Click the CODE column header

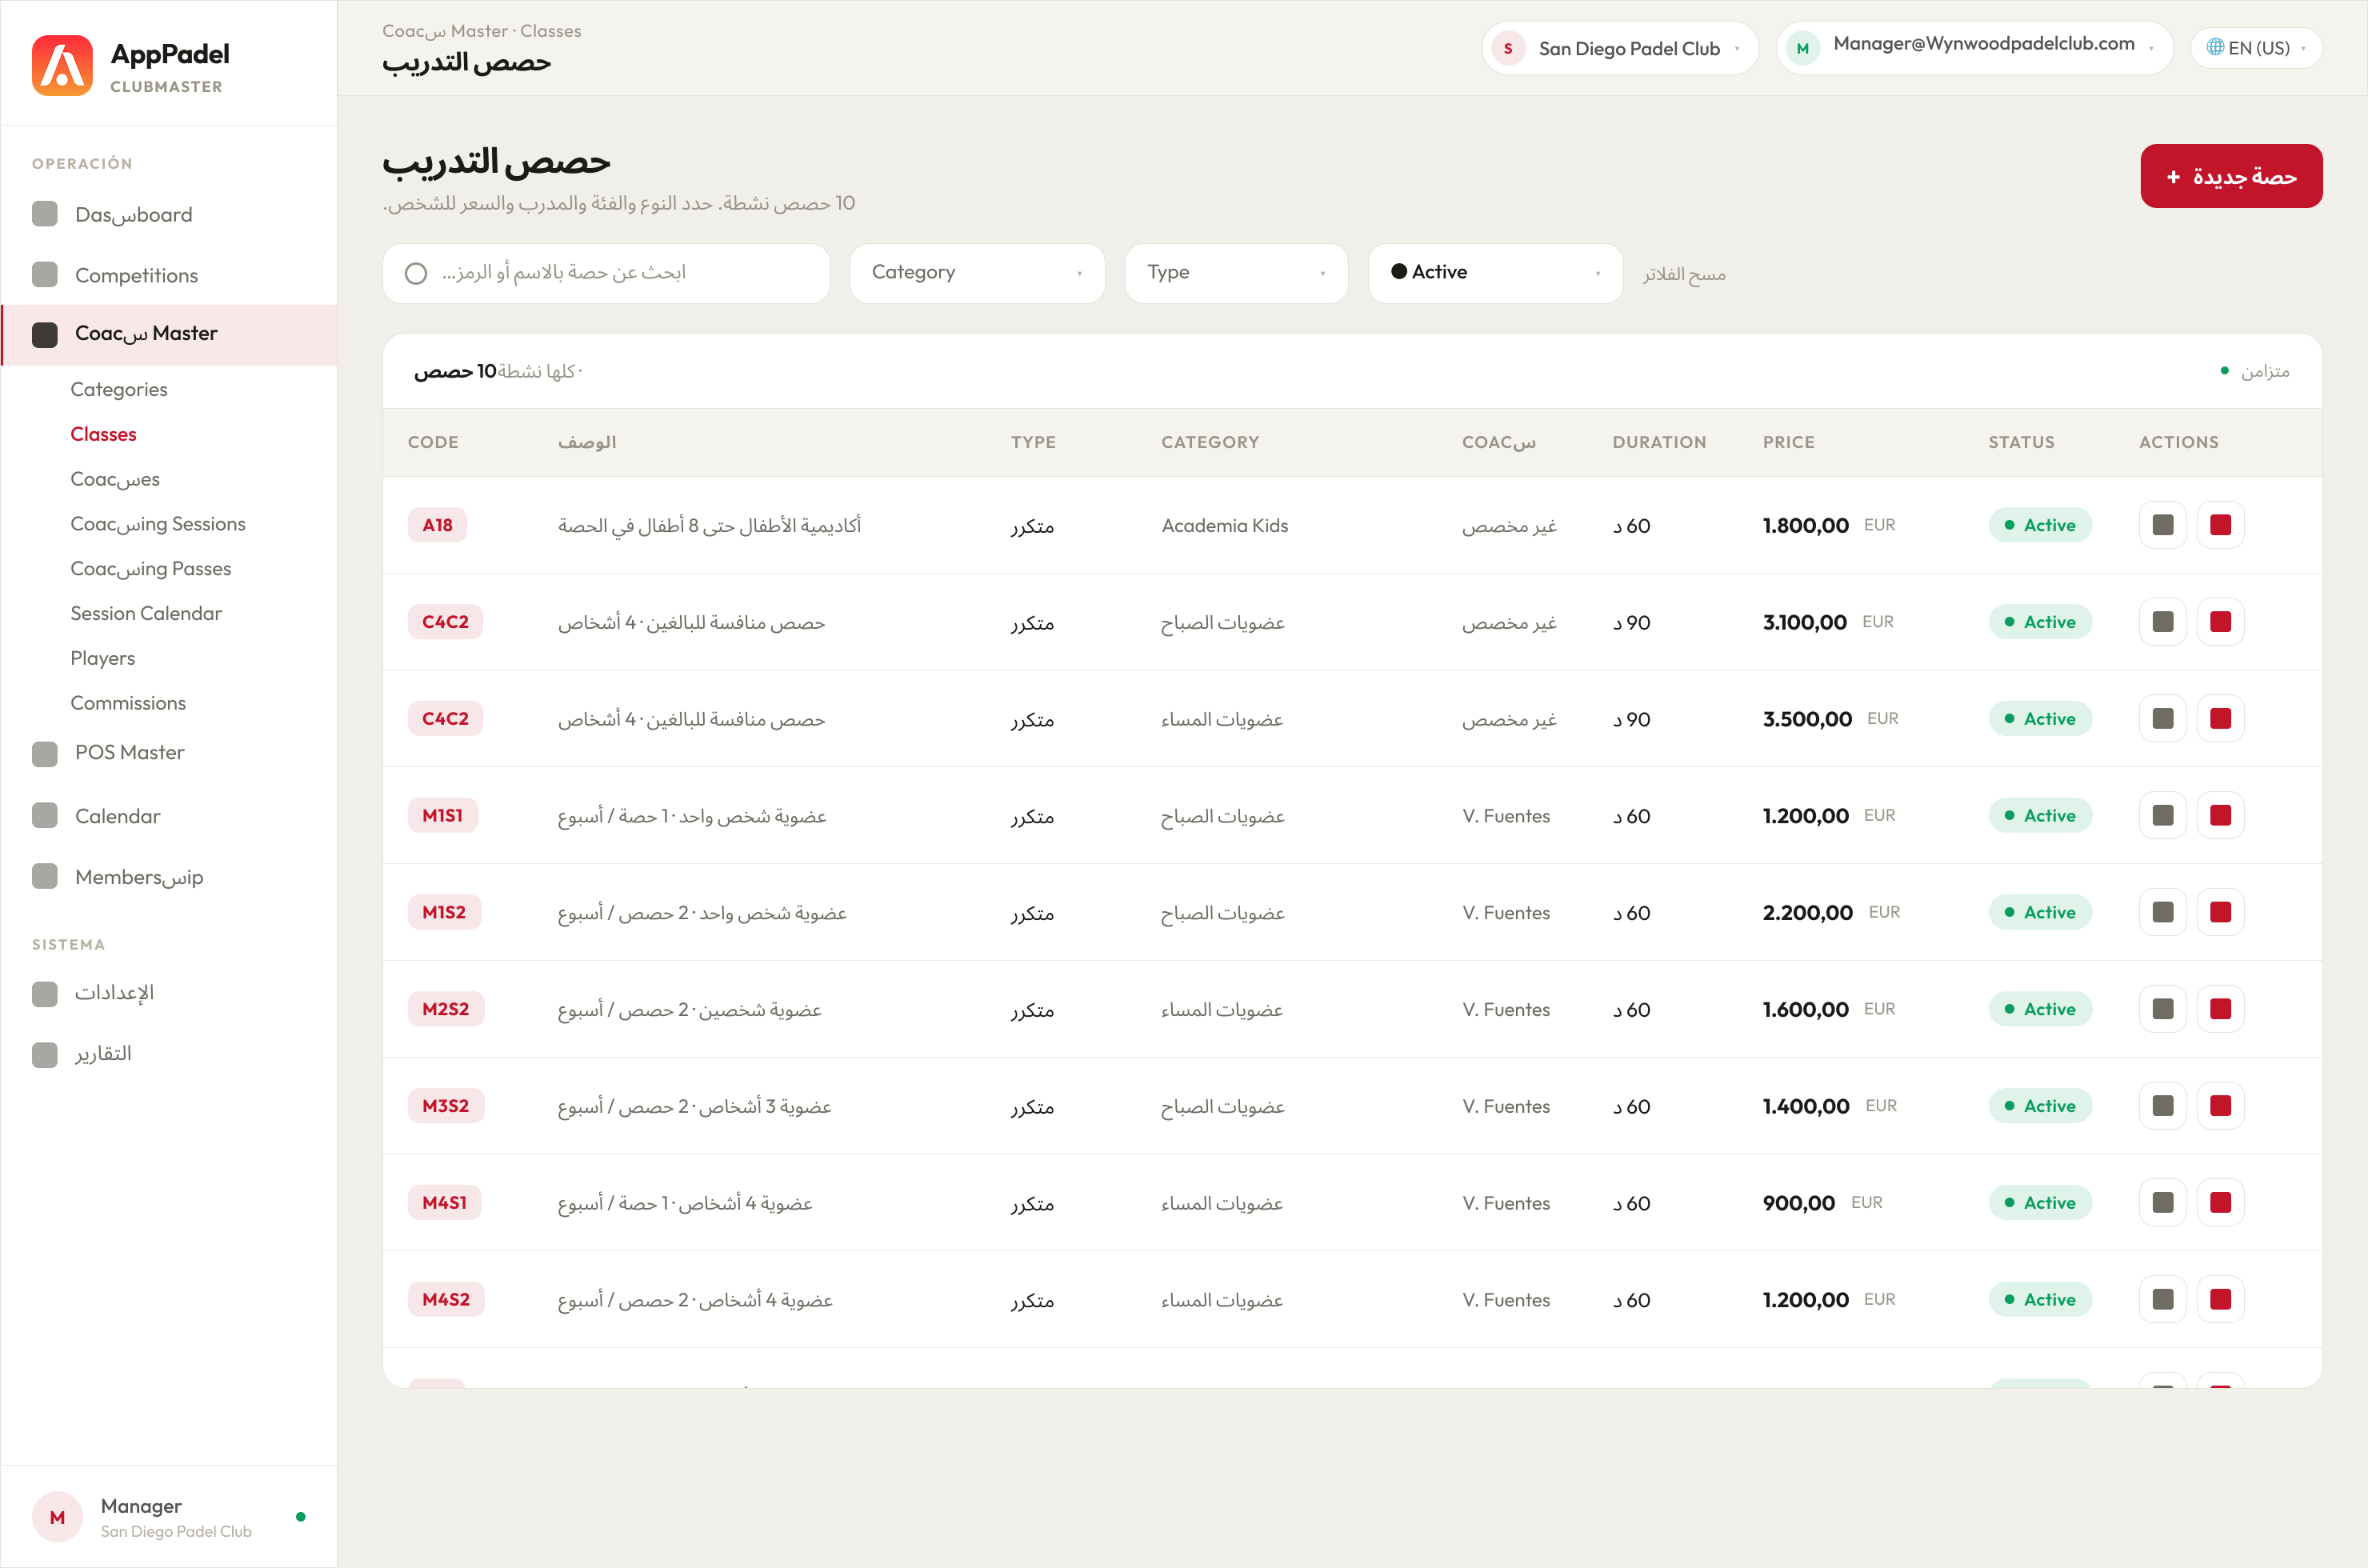433,442
